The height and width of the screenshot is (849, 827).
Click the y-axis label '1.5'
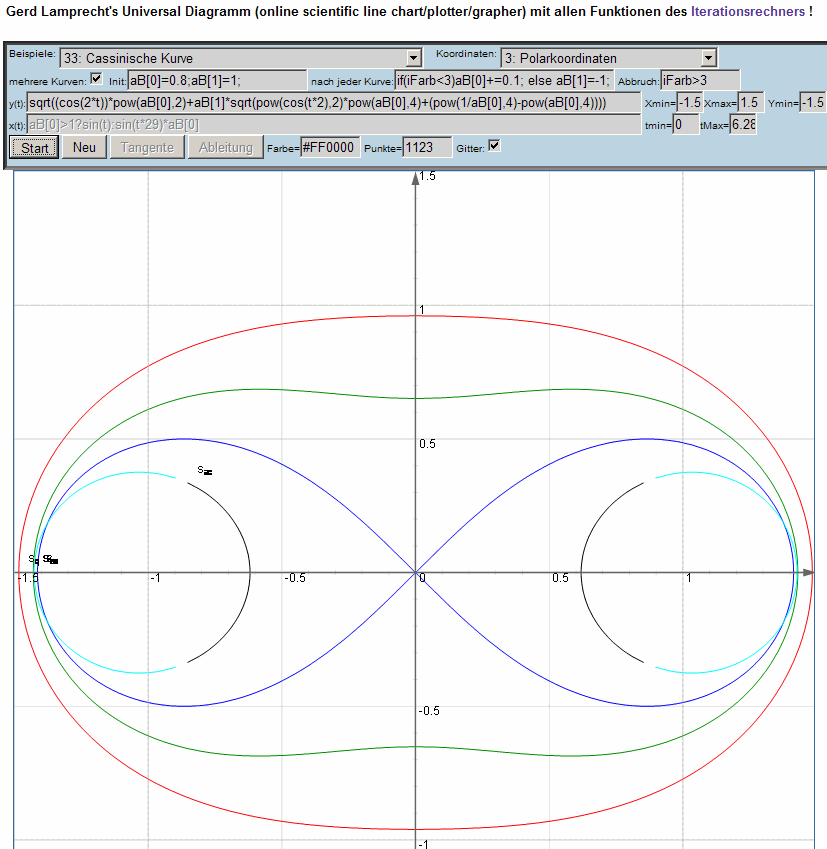tap(427, 175)
